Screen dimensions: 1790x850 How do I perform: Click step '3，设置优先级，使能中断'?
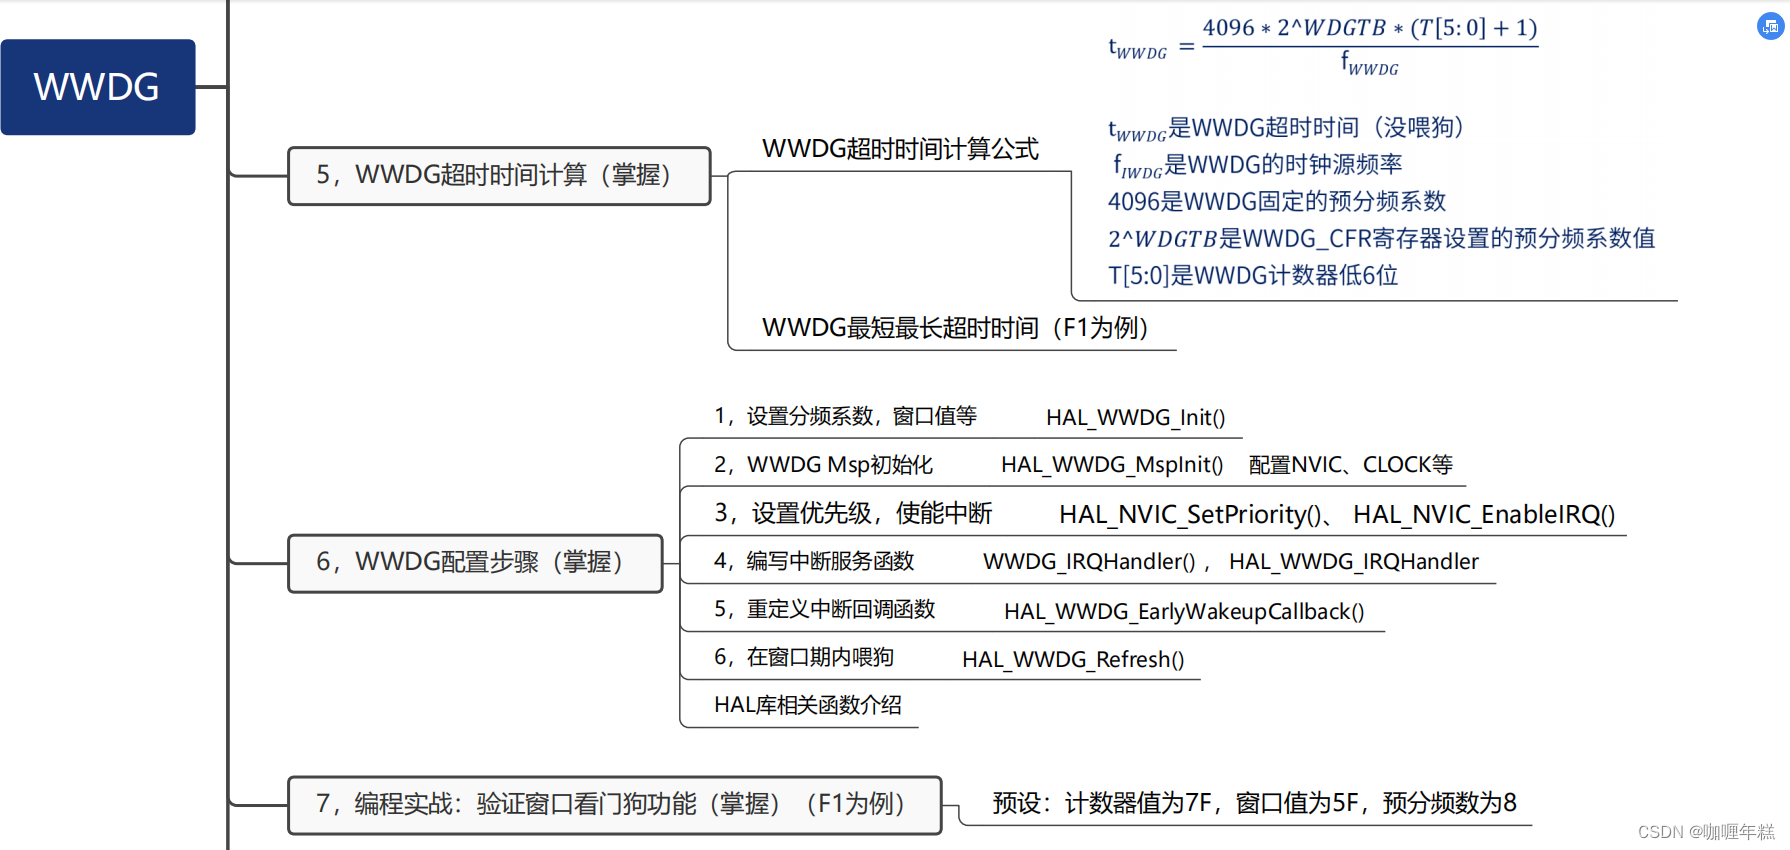tap(852, 514)
